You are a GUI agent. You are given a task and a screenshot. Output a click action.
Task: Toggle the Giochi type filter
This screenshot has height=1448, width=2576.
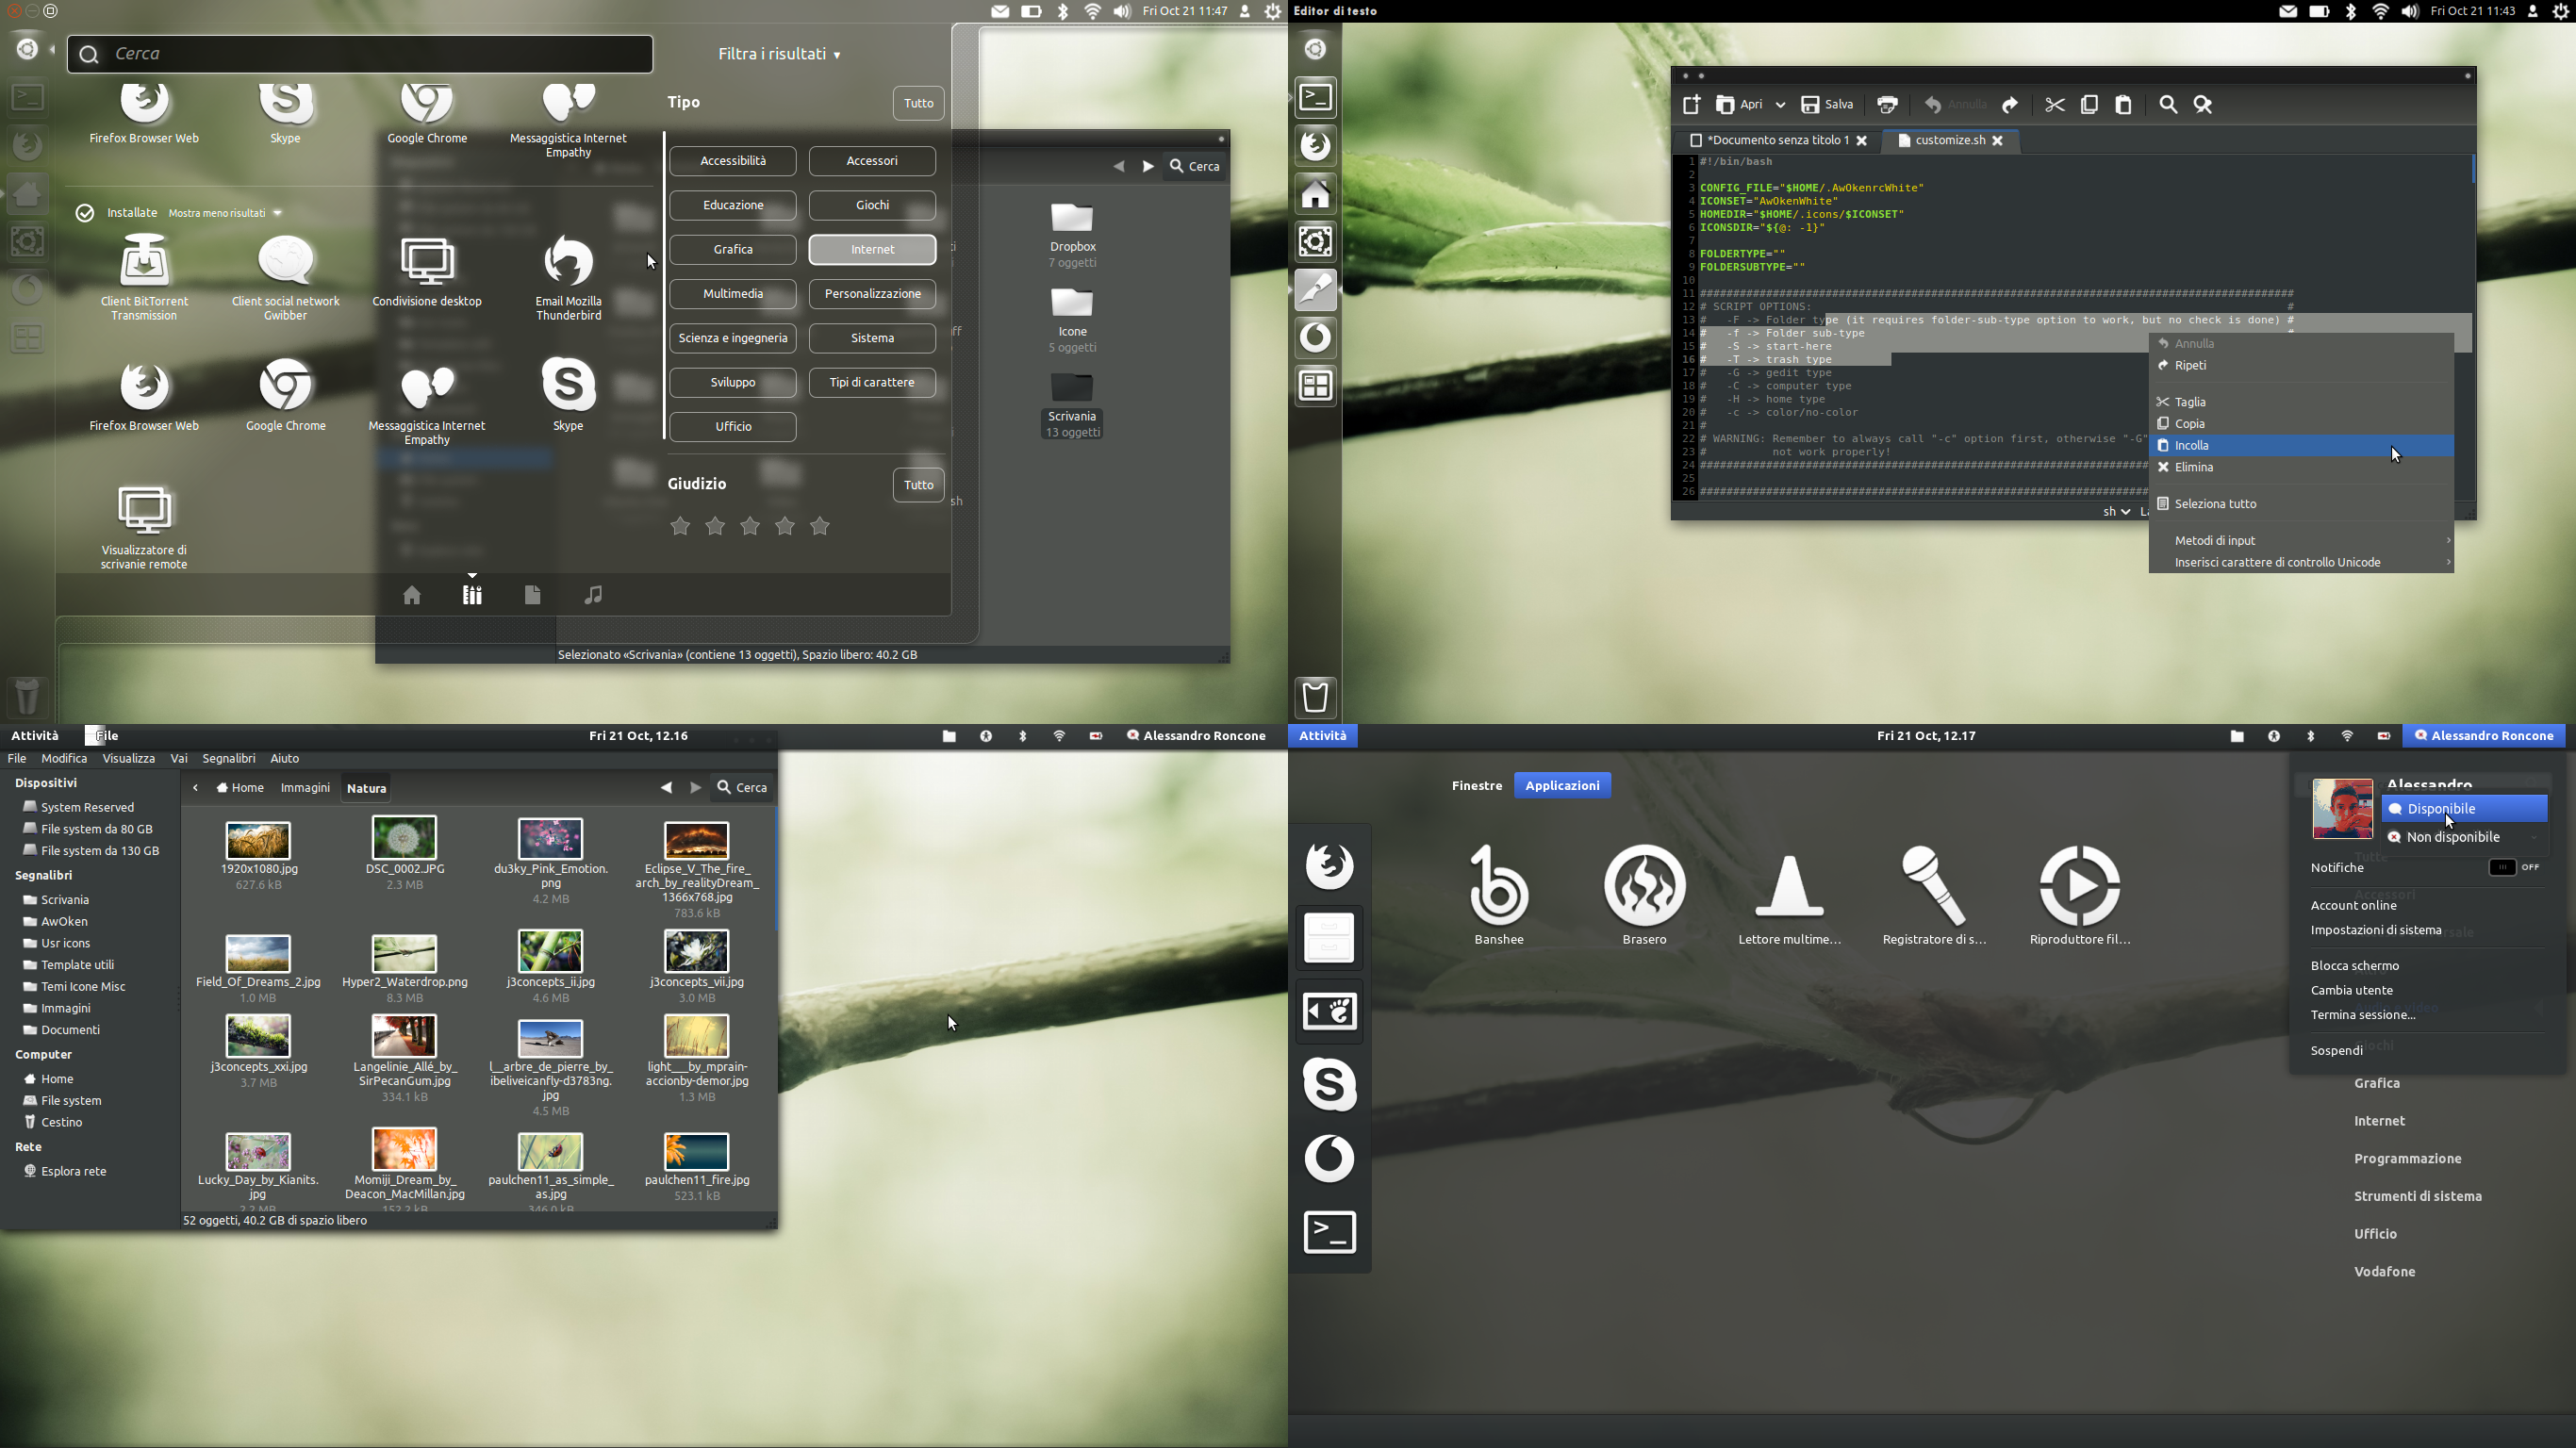click(x=872, y=205)
